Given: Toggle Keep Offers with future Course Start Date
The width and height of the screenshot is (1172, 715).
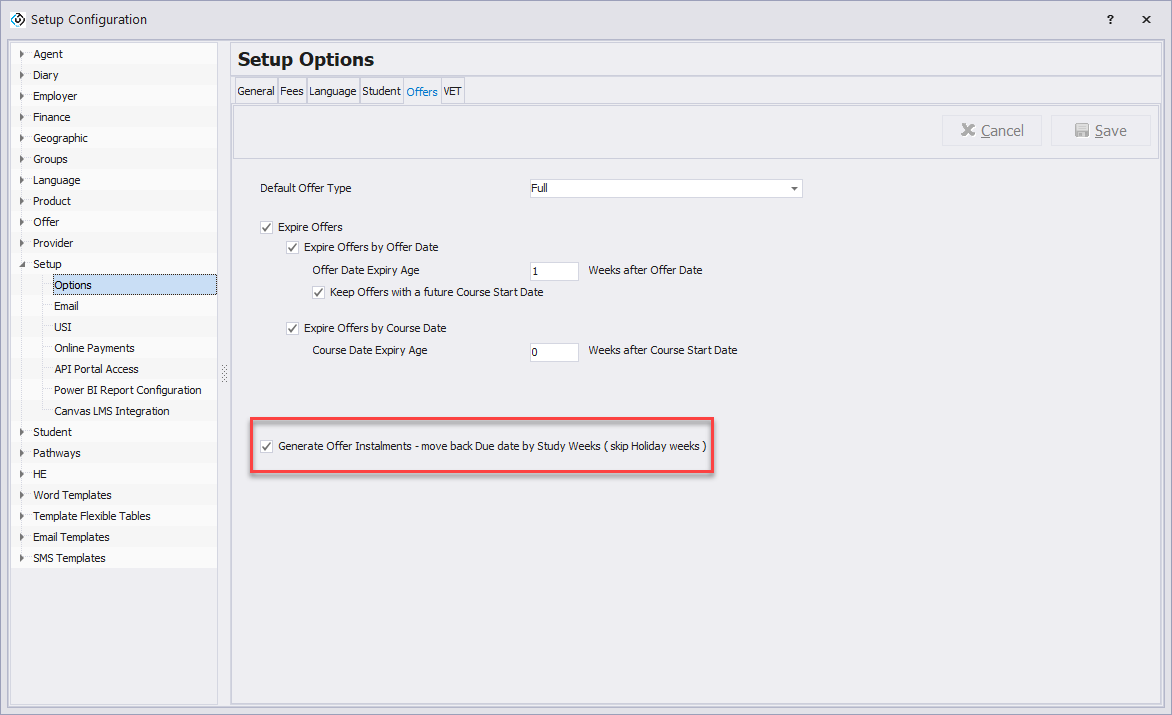Looking at the screenshot, I should click(319, 293).
